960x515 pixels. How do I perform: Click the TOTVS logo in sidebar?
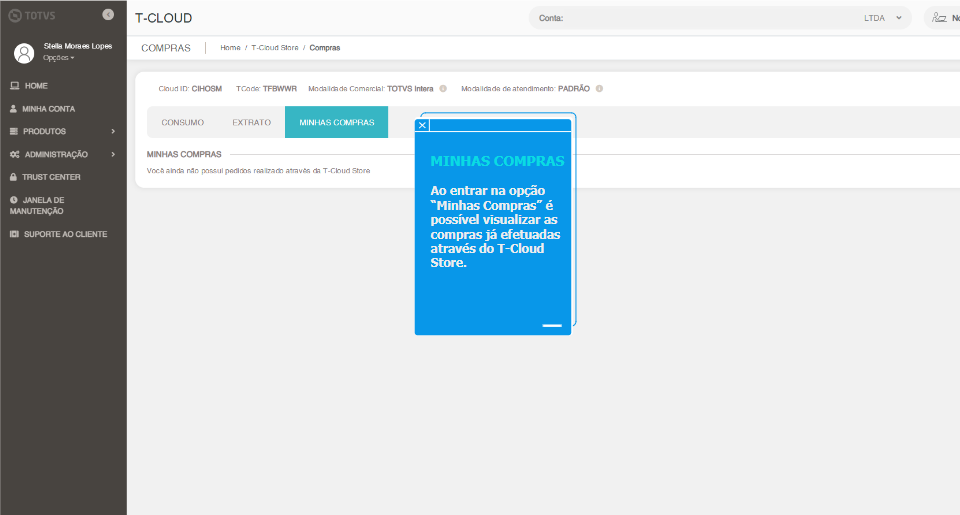pos(32,15)
